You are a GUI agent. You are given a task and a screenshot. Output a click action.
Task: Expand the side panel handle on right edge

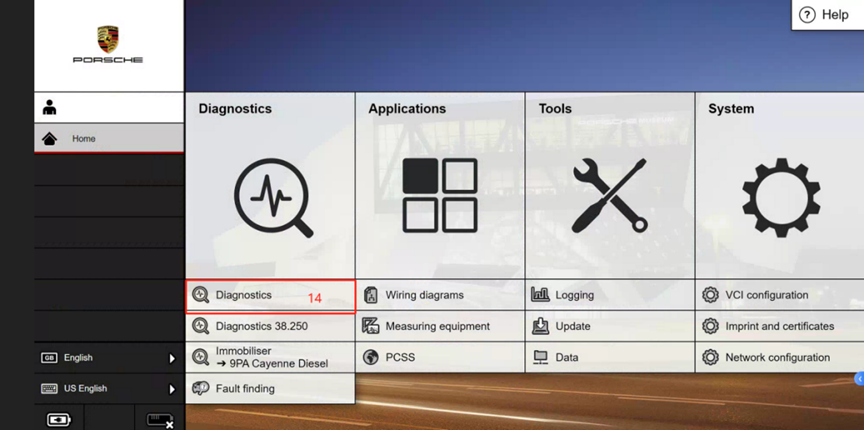tap(859, 378)
